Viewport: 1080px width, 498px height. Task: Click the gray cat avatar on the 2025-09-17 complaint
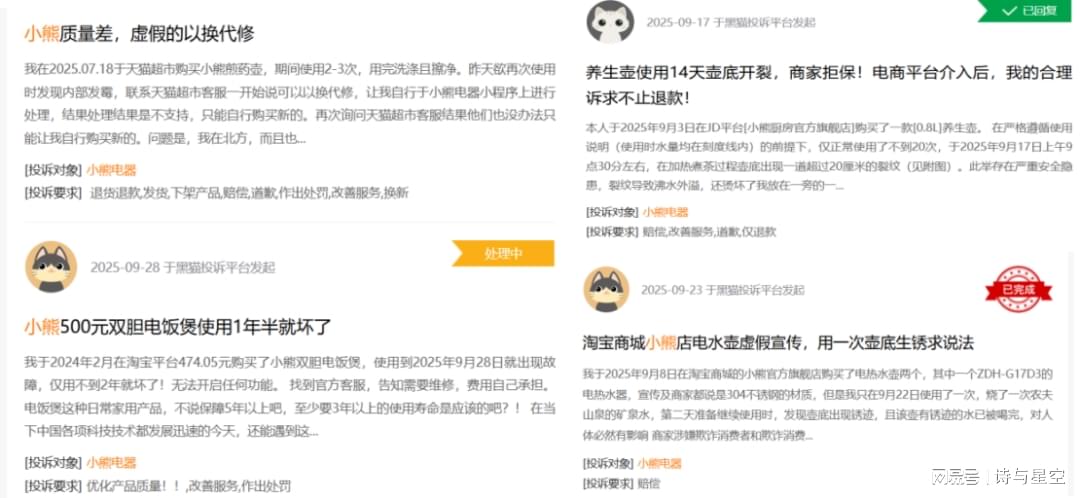(x=610, y=21)
